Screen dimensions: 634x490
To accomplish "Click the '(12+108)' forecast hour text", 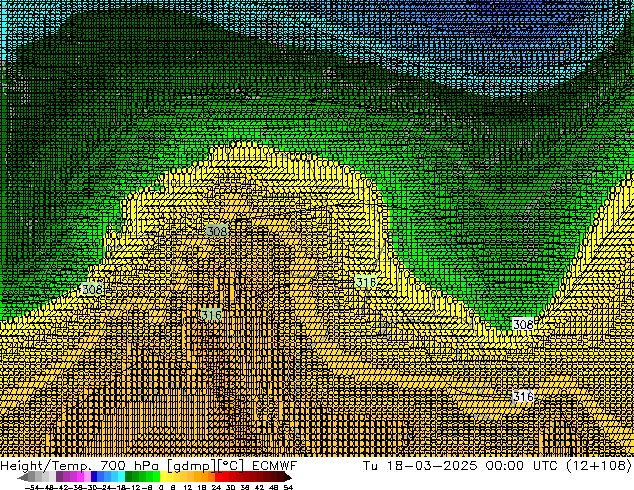I will tap(599, 466).
